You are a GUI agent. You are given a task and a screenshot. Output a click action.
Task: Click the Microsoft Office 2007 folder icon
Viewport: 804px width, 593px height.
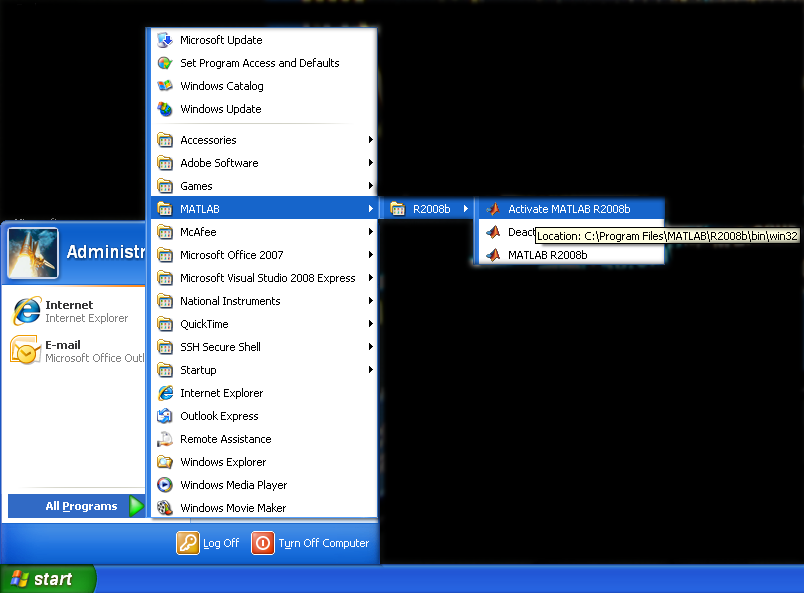tap(165, 255)
